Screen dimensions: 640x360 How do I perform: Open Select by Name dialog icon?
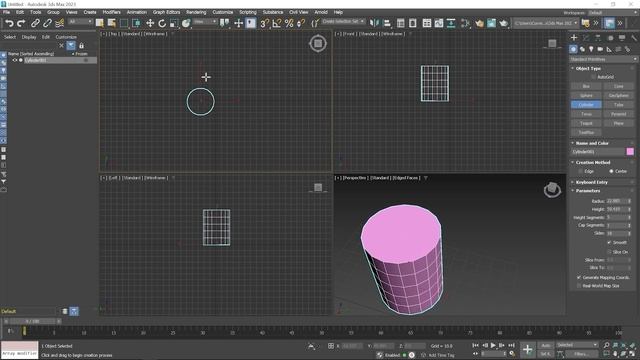pyautogui.click(x=111, y=23)
